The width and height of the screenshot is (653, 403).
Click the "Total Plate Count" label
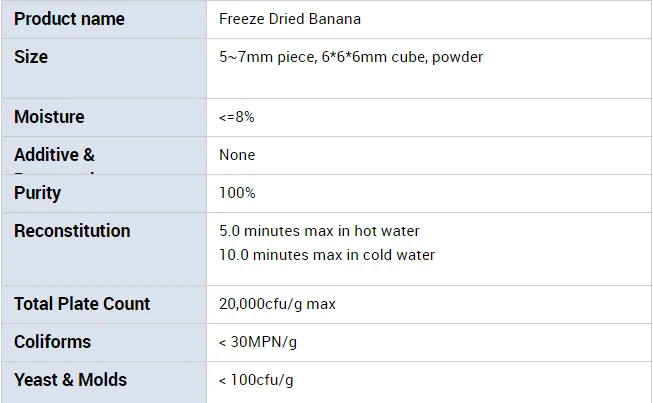tap(82, 304)
